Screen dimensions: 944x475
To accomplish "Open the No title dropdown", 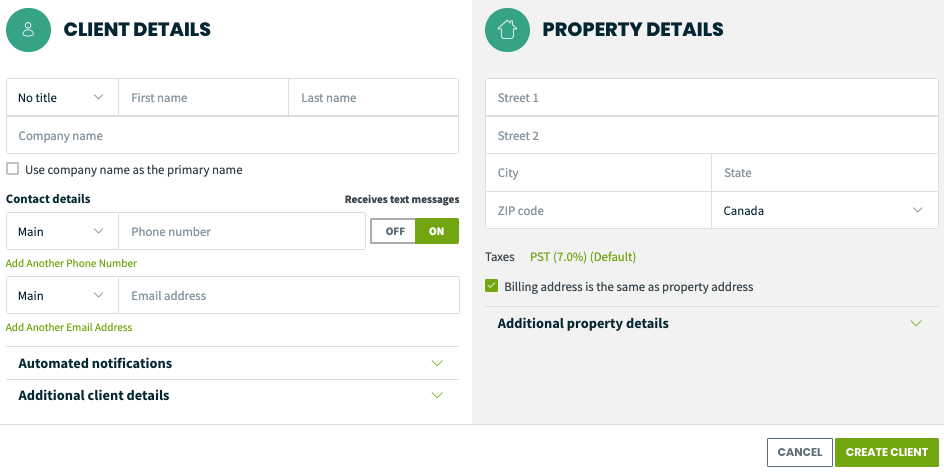I will 62,98.
